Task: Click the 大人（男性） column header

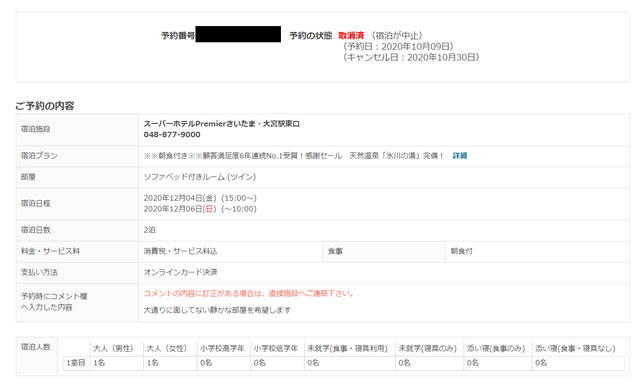Action: [113, 349]
